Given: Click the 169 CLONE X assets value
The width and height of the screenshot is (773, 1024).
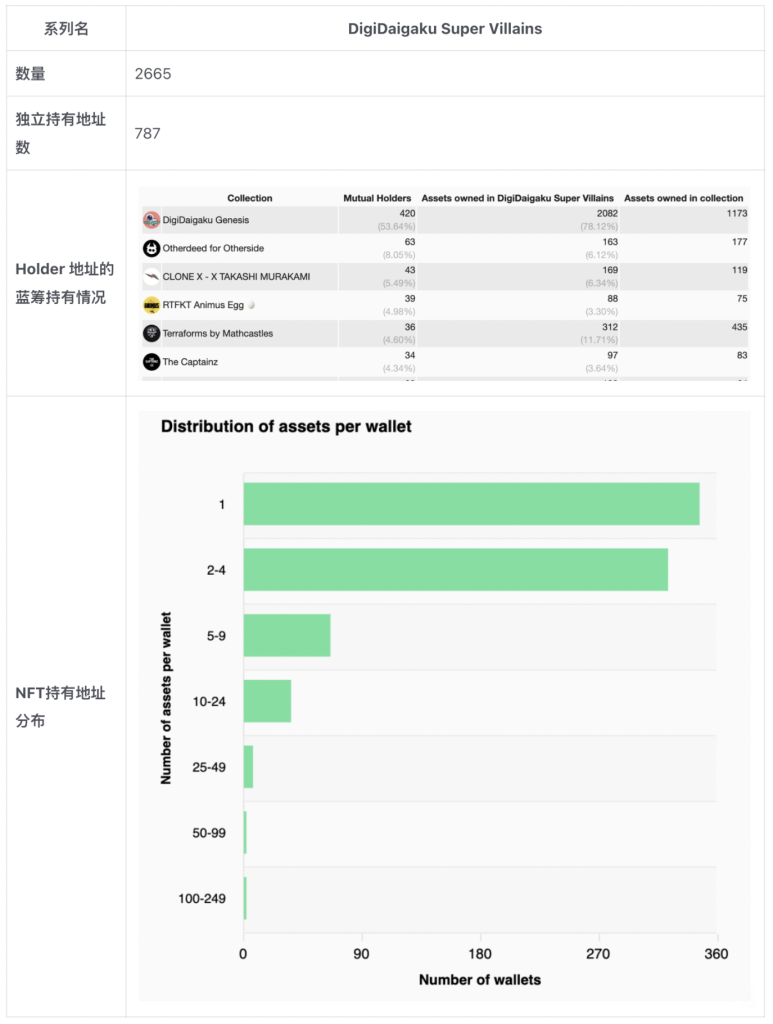Looking at the screenshot, I should [610, 270].
